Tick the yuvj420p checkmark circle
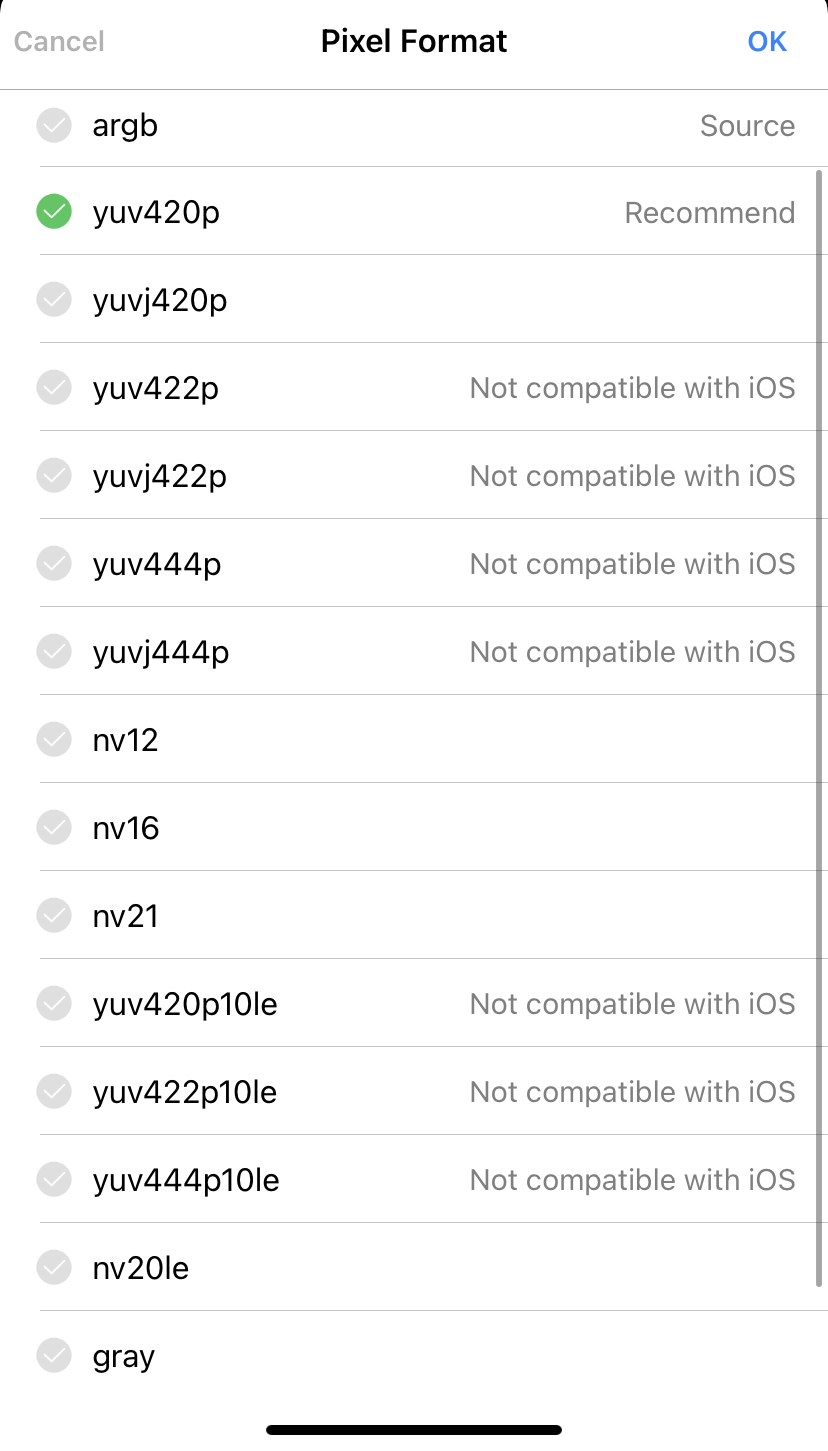The height and width of the screenshot is (1451, 828). [x=54, y=300]
